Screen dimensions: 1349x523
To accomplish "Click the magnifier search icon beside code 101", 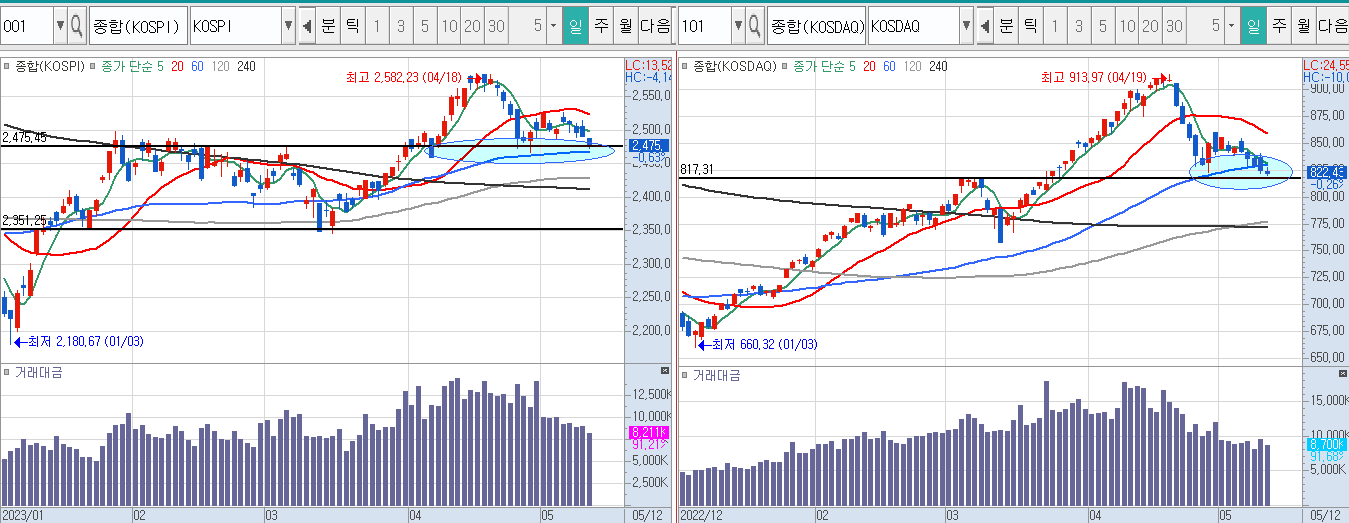I will pyautogui.click(x=756, y=26).
